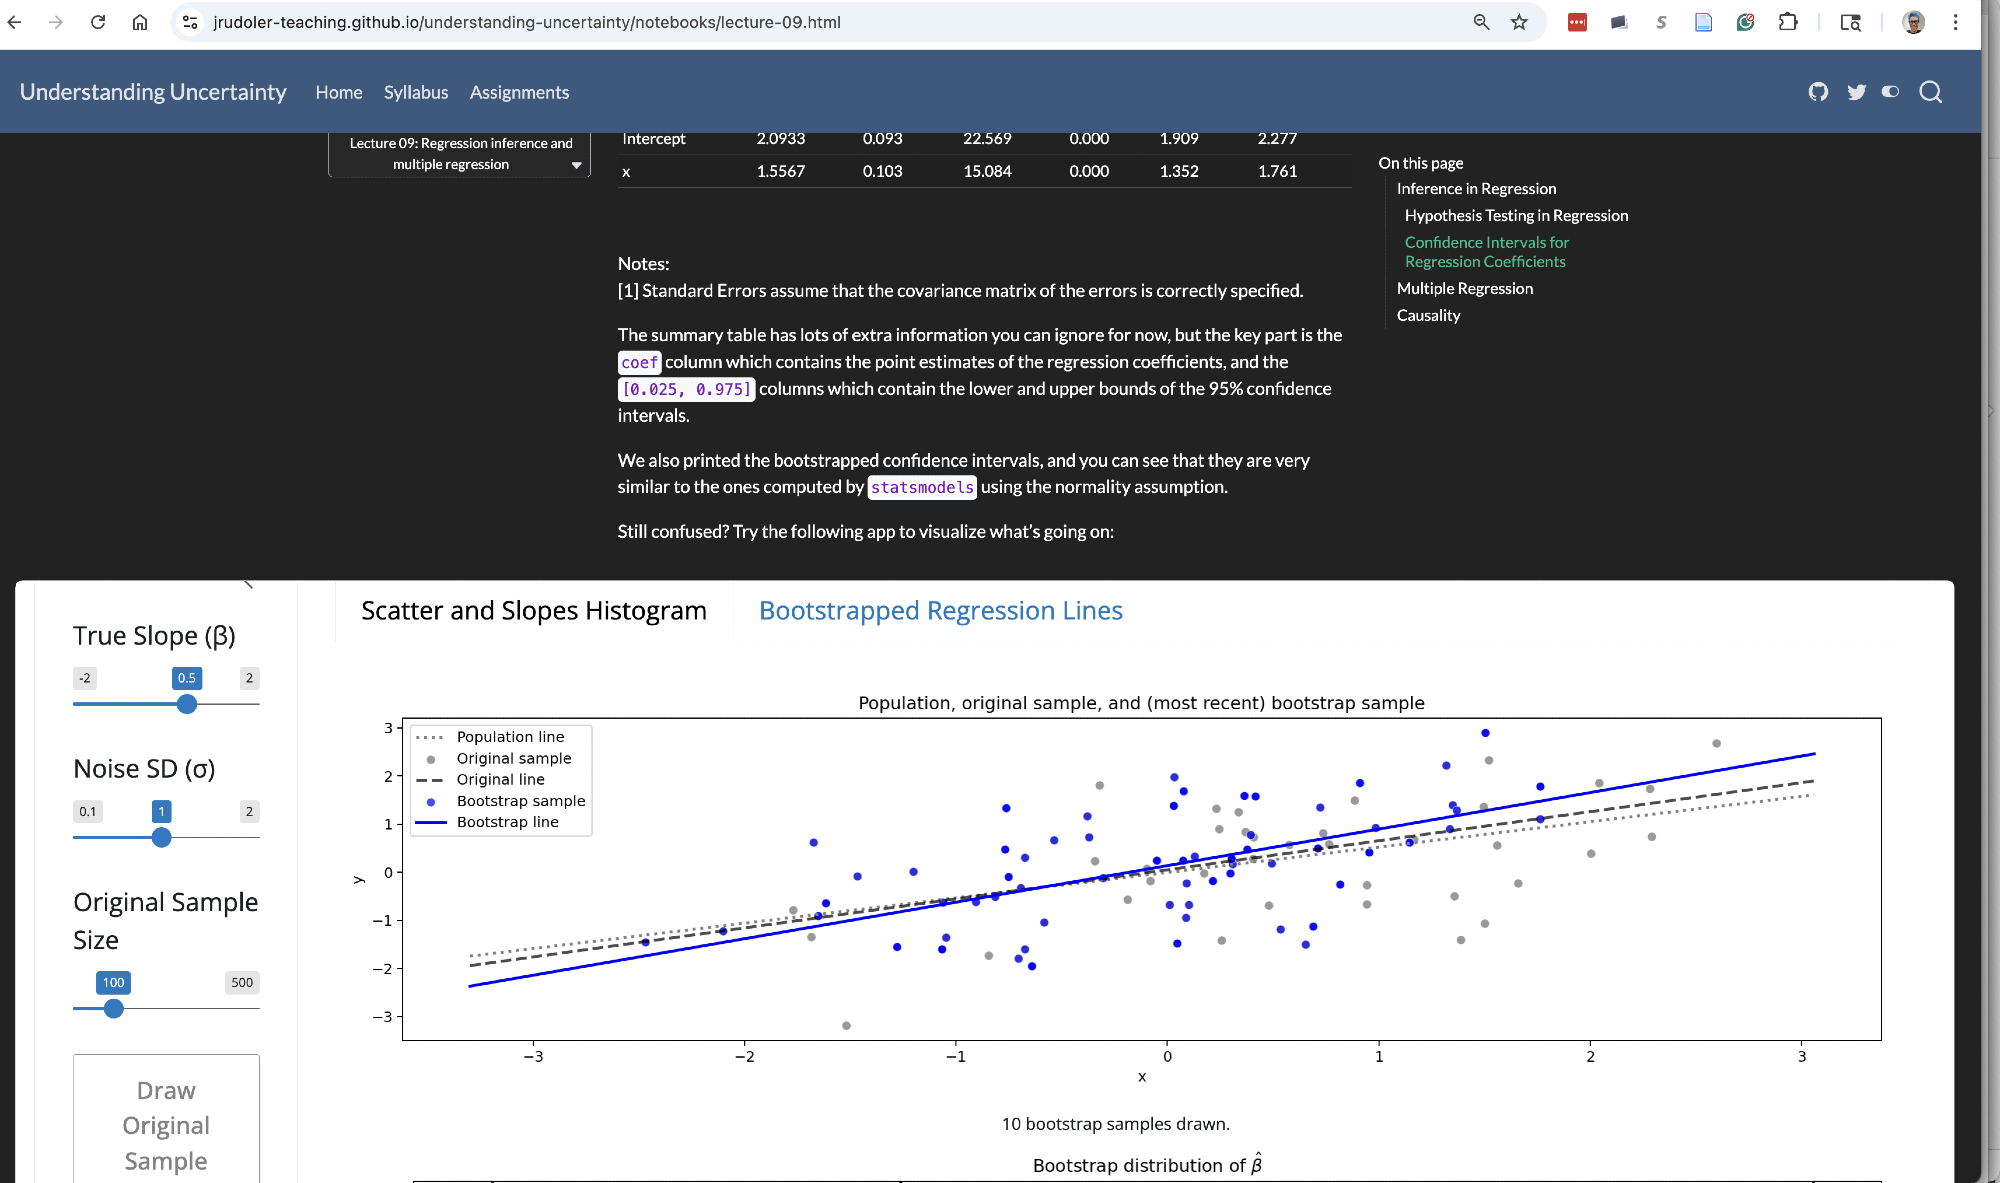Switch to Bootstrapped Regression Lines tab

[940, 610]
